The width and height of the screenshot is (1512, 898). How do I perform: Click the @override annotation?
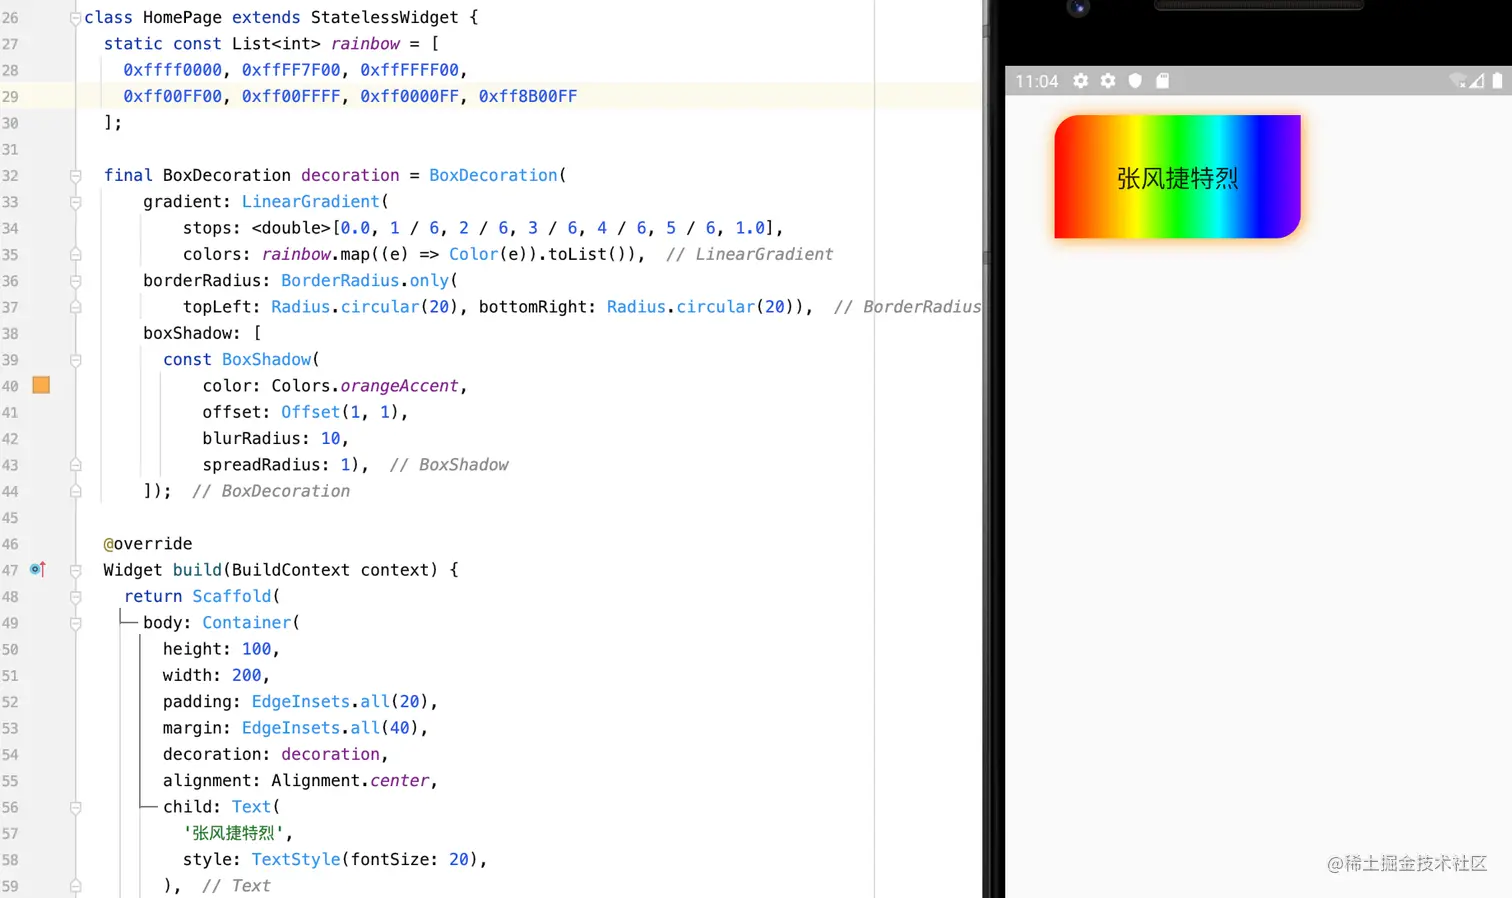point(148,543)
